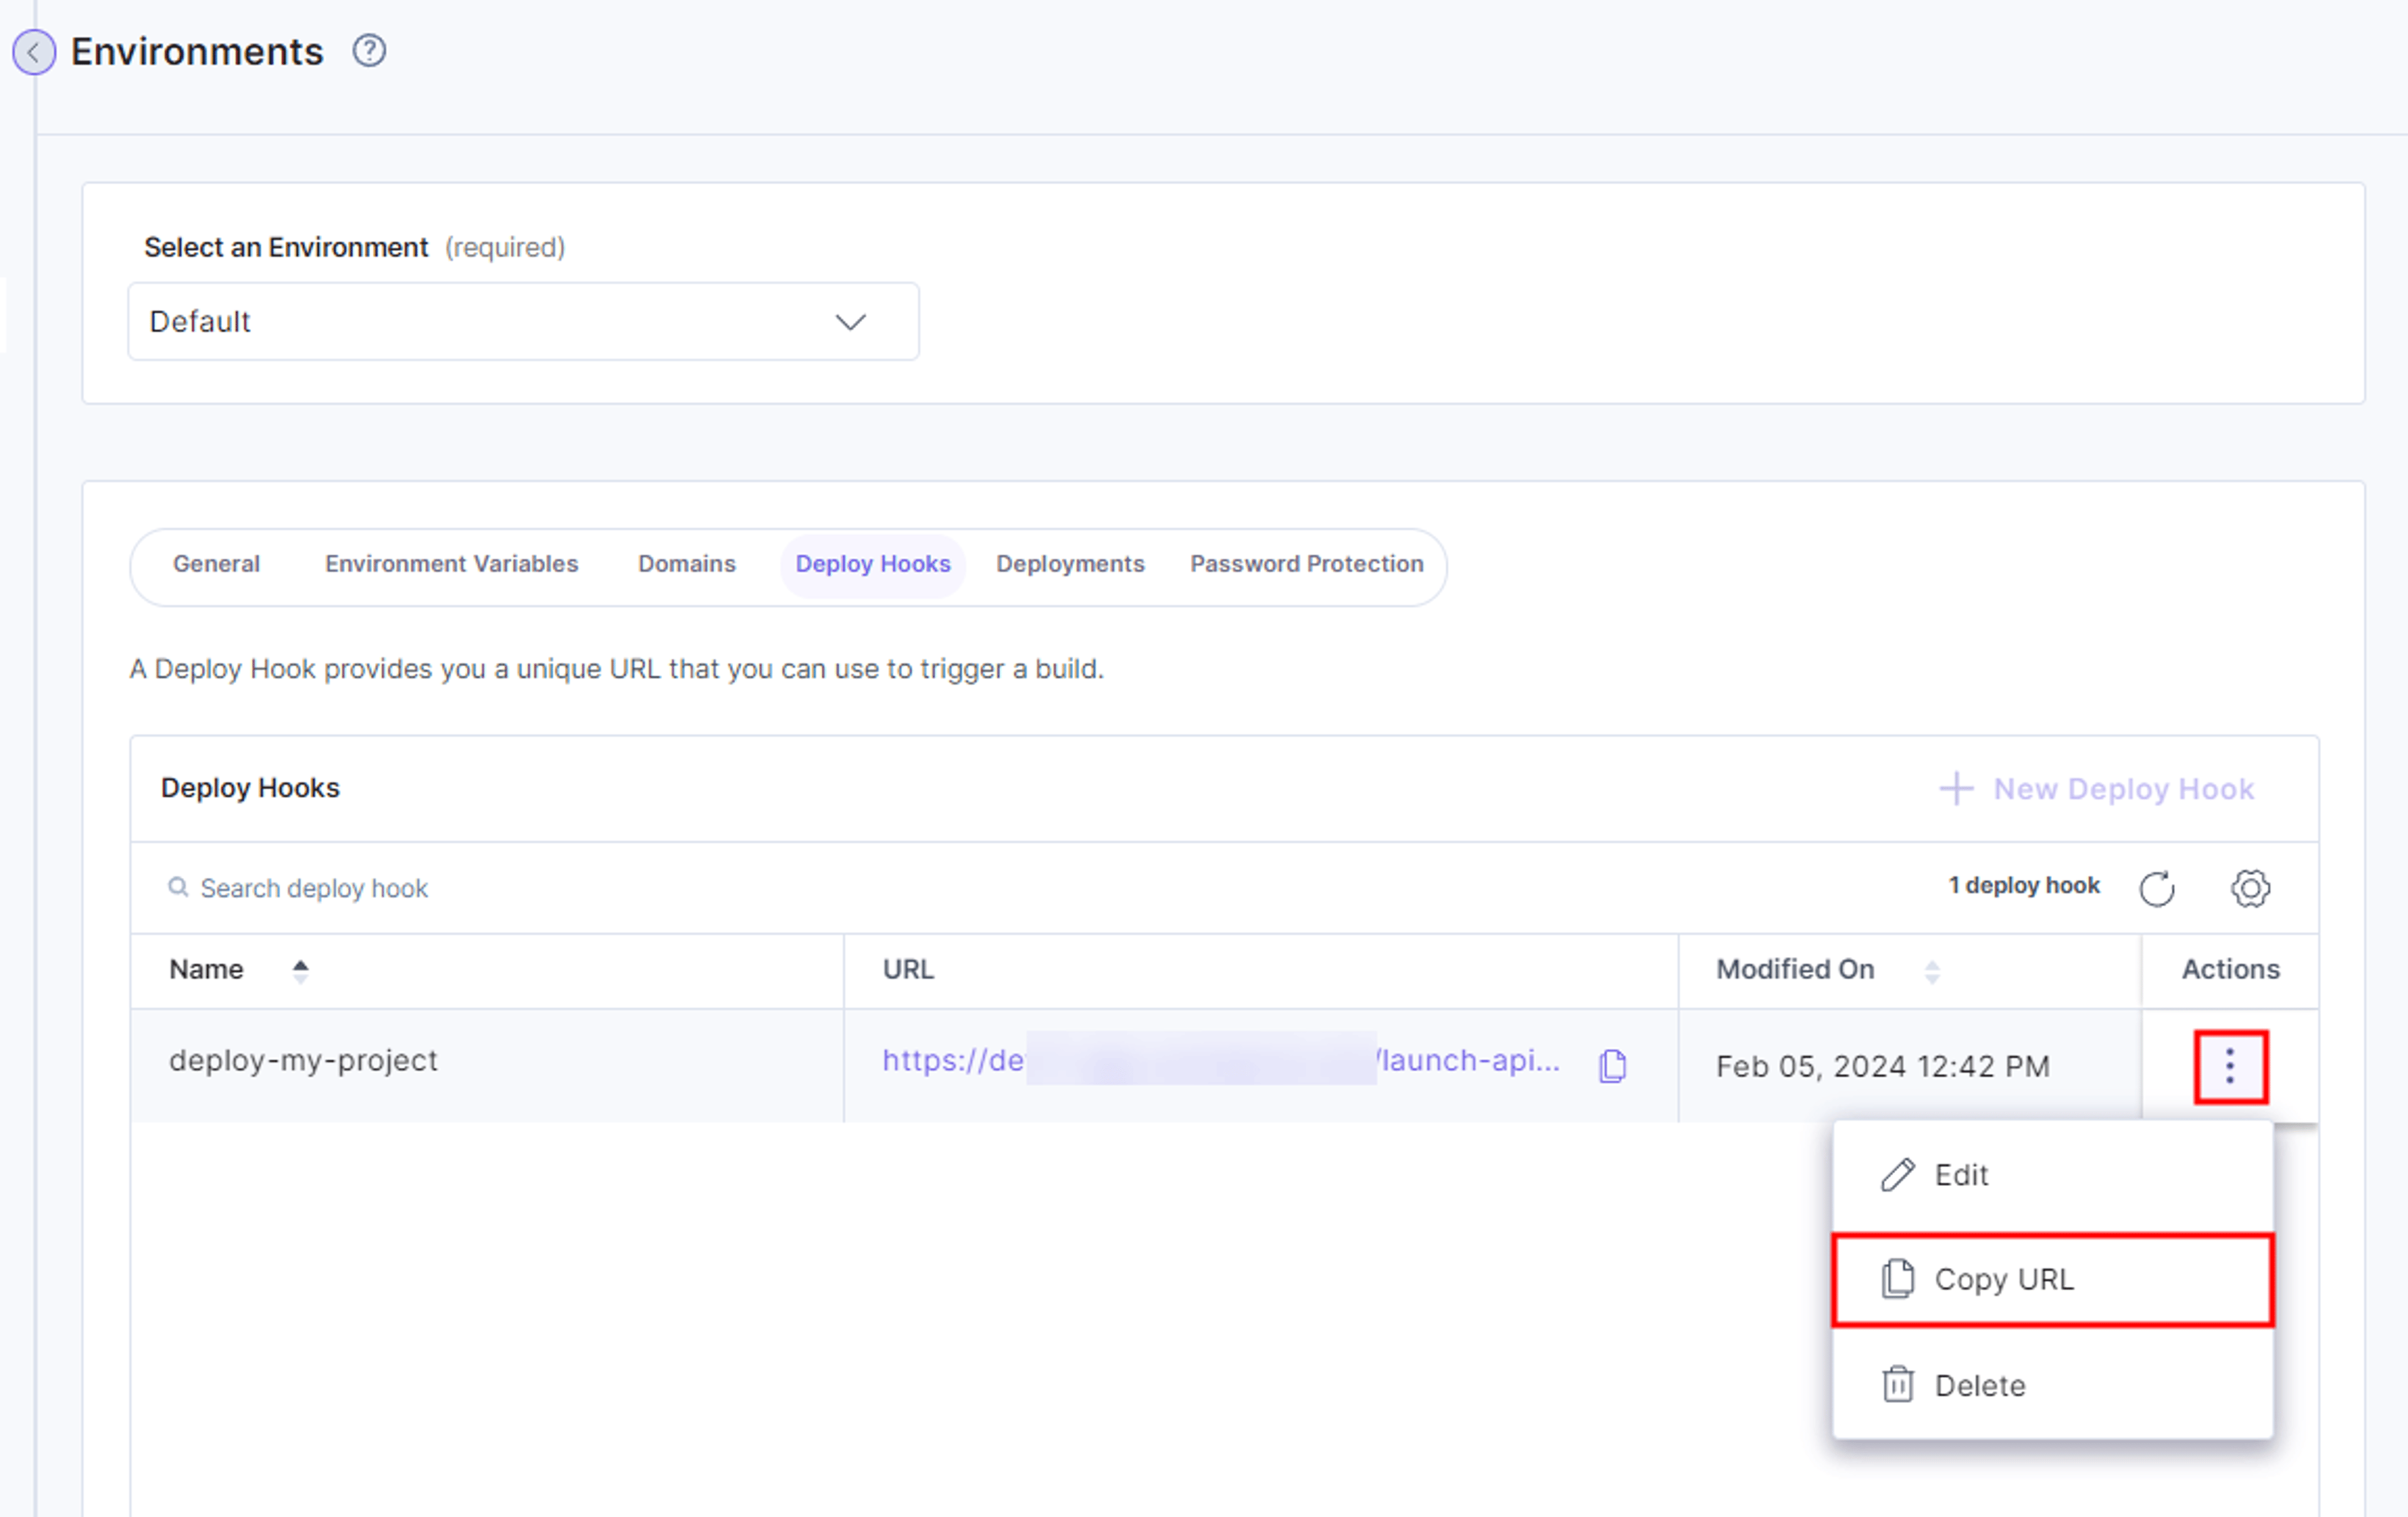
Task: Switch to Password Protection tab
Action: tap(1307, 564)
